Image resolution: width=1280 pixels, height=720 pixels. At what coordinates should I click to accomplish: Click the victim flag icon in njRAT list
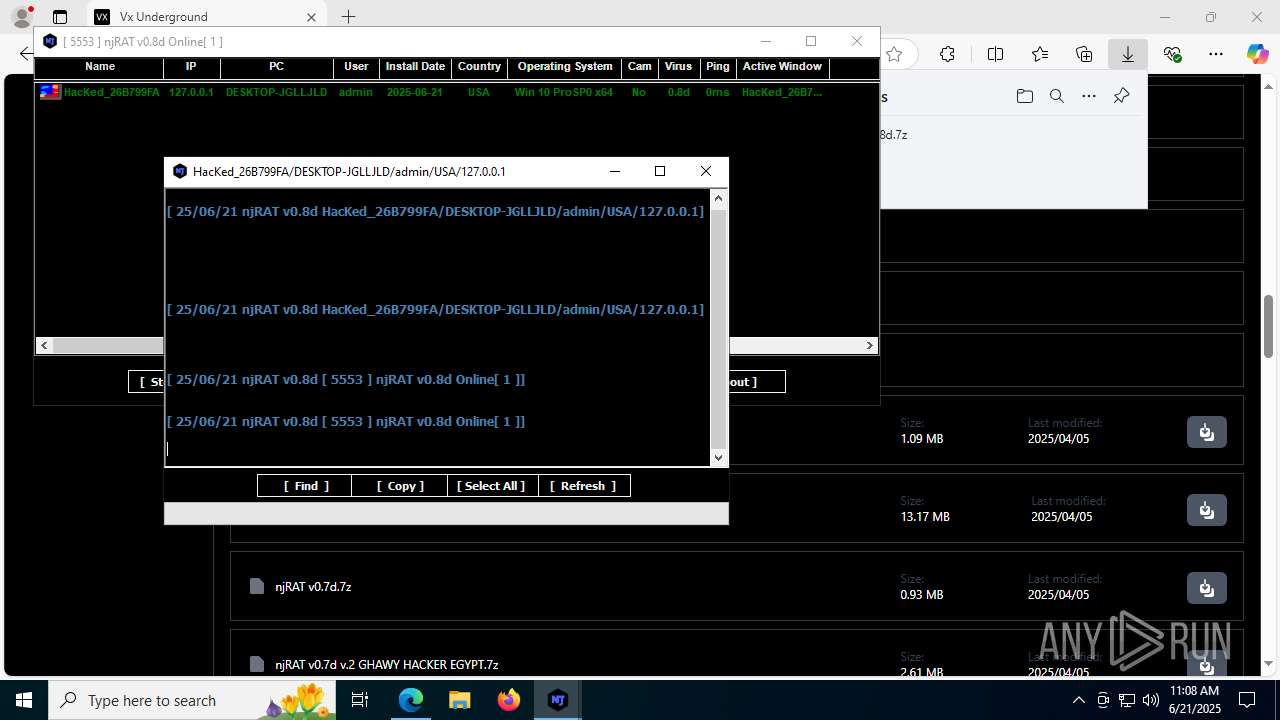pos(50,92)
